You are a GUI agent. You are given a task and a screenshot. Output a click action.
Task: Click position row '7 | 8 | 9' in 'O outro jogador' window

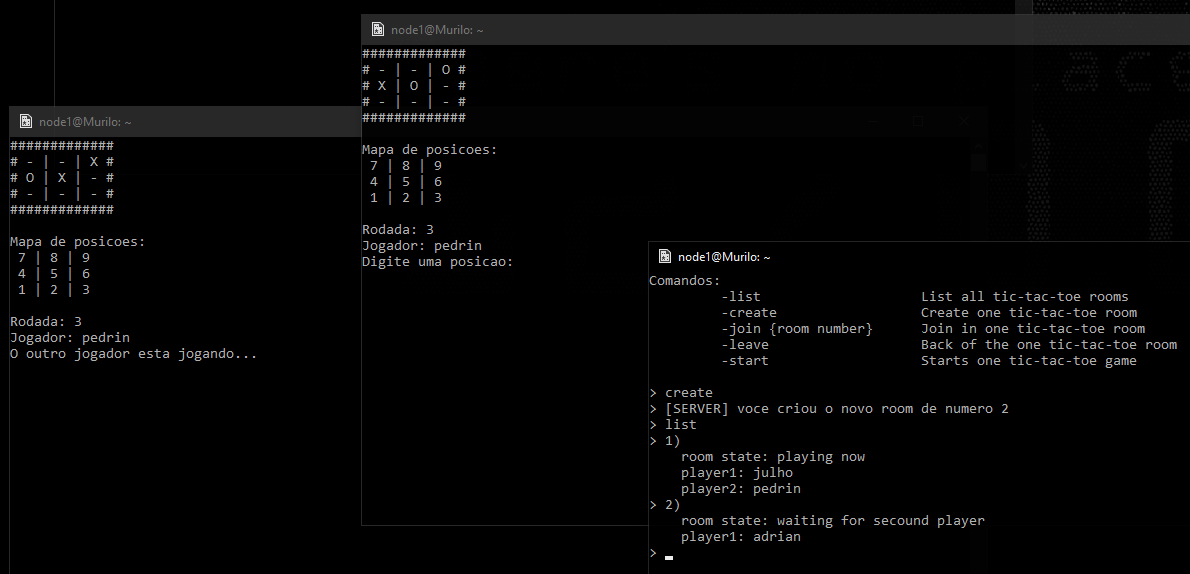tap(53, 258)
